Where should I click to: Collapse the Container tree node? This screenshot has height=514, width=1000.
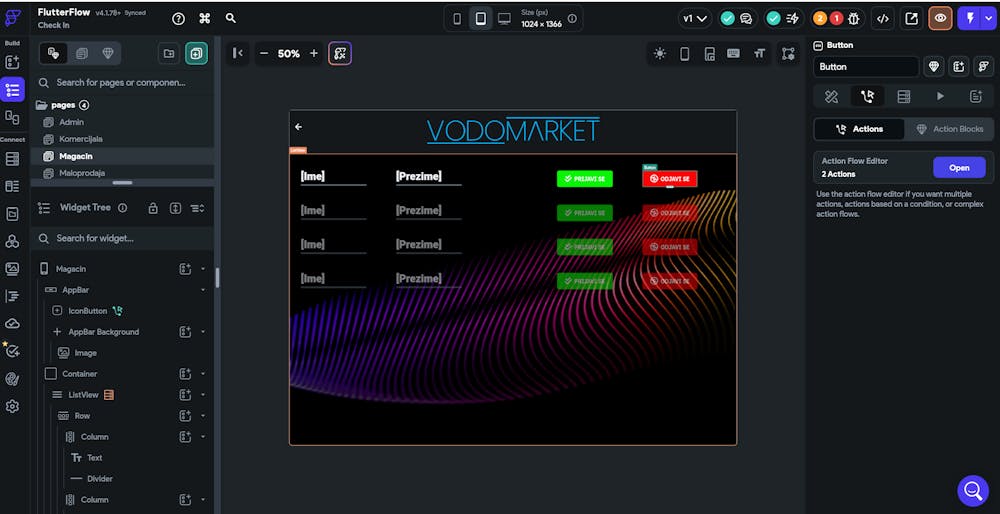point(203,374)
